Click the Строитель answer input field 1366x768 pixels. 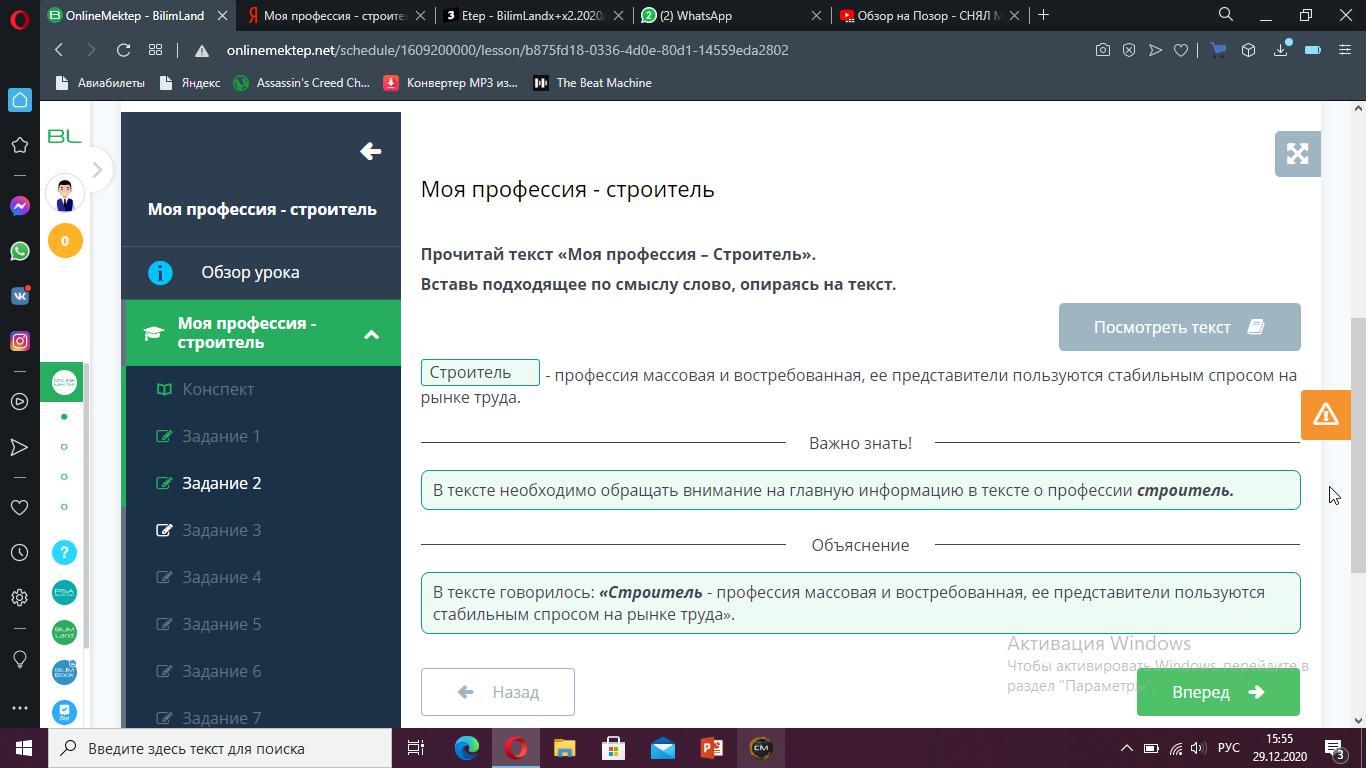tap(480, 373)
